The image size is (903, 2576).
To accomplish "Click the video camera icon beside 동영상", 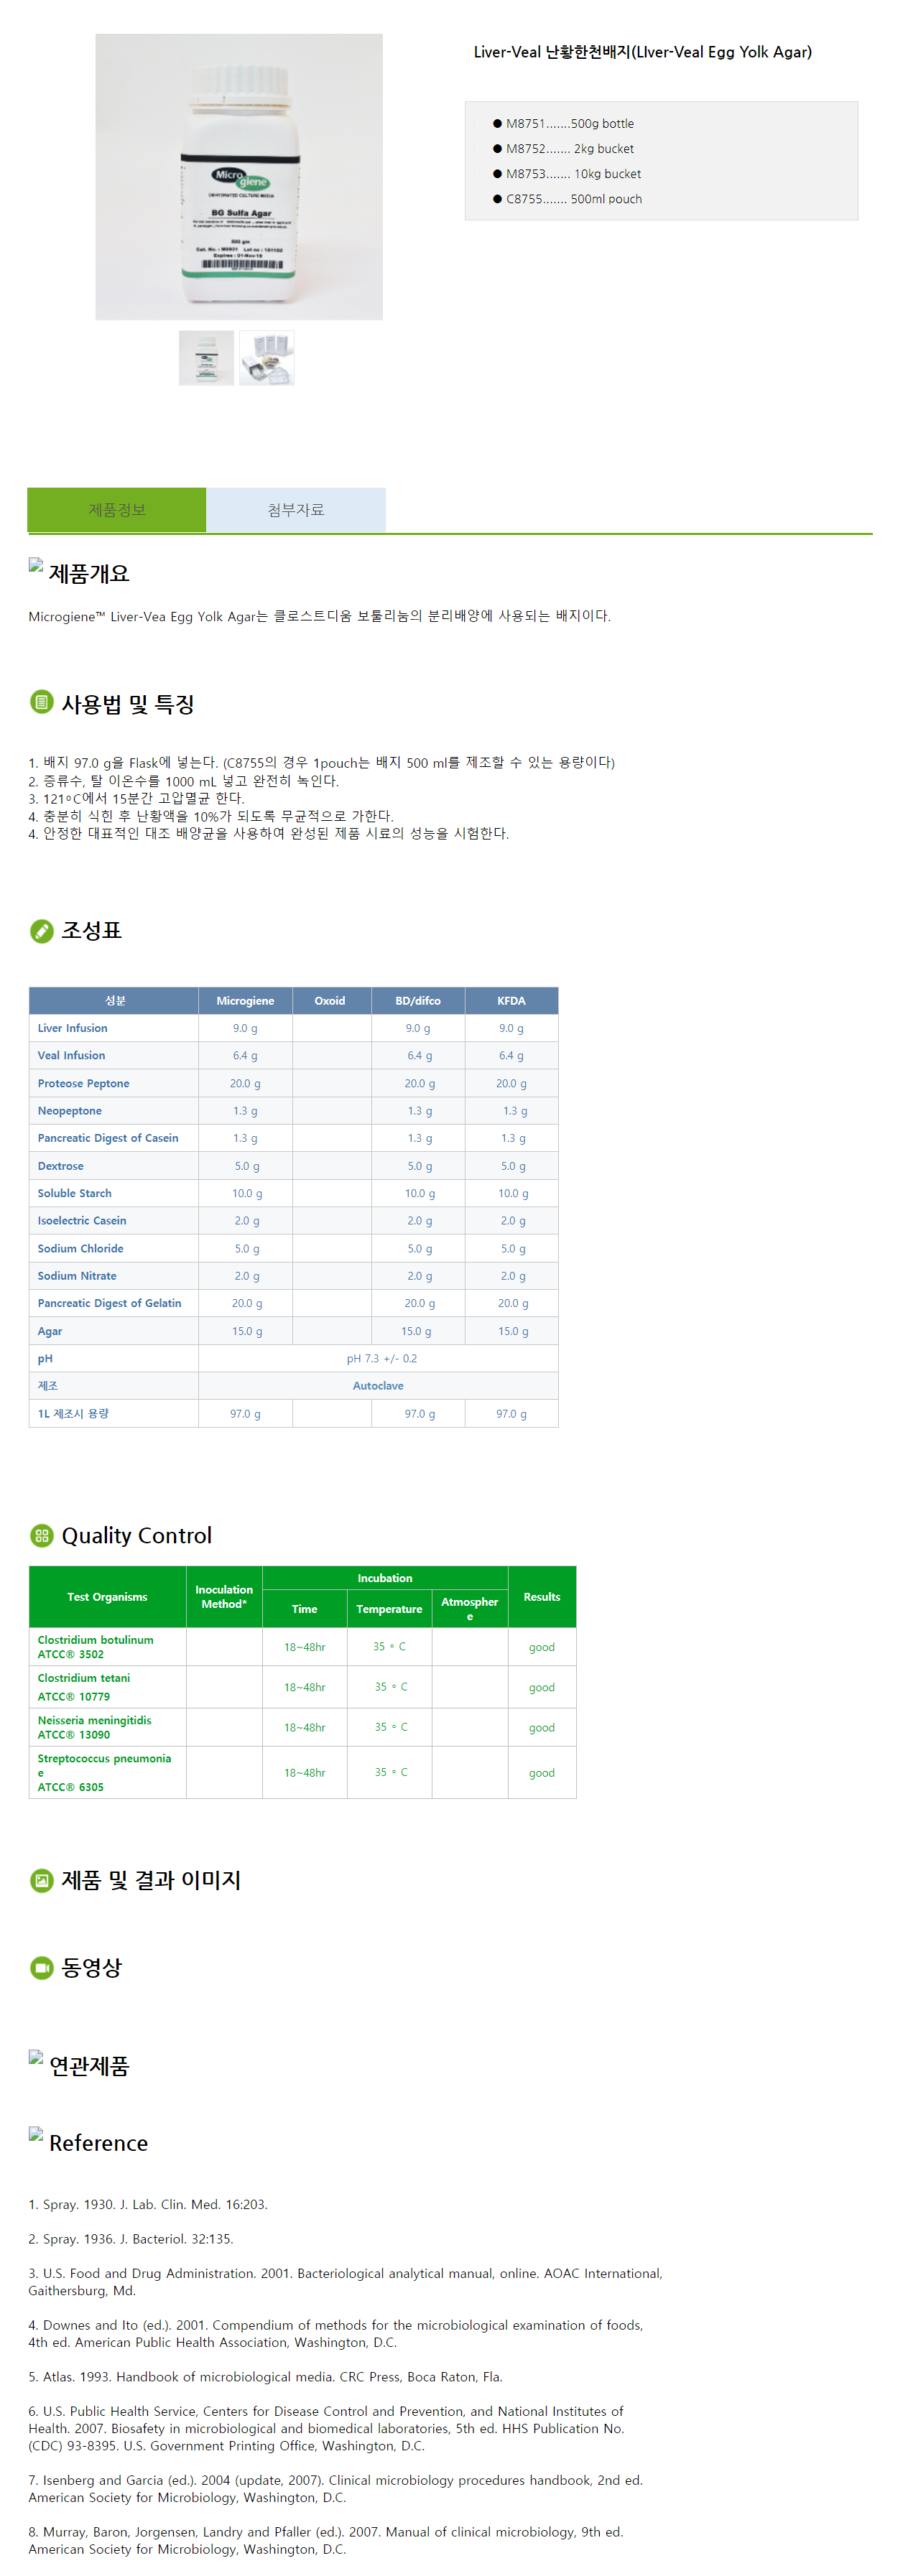I will (41, 1967).
